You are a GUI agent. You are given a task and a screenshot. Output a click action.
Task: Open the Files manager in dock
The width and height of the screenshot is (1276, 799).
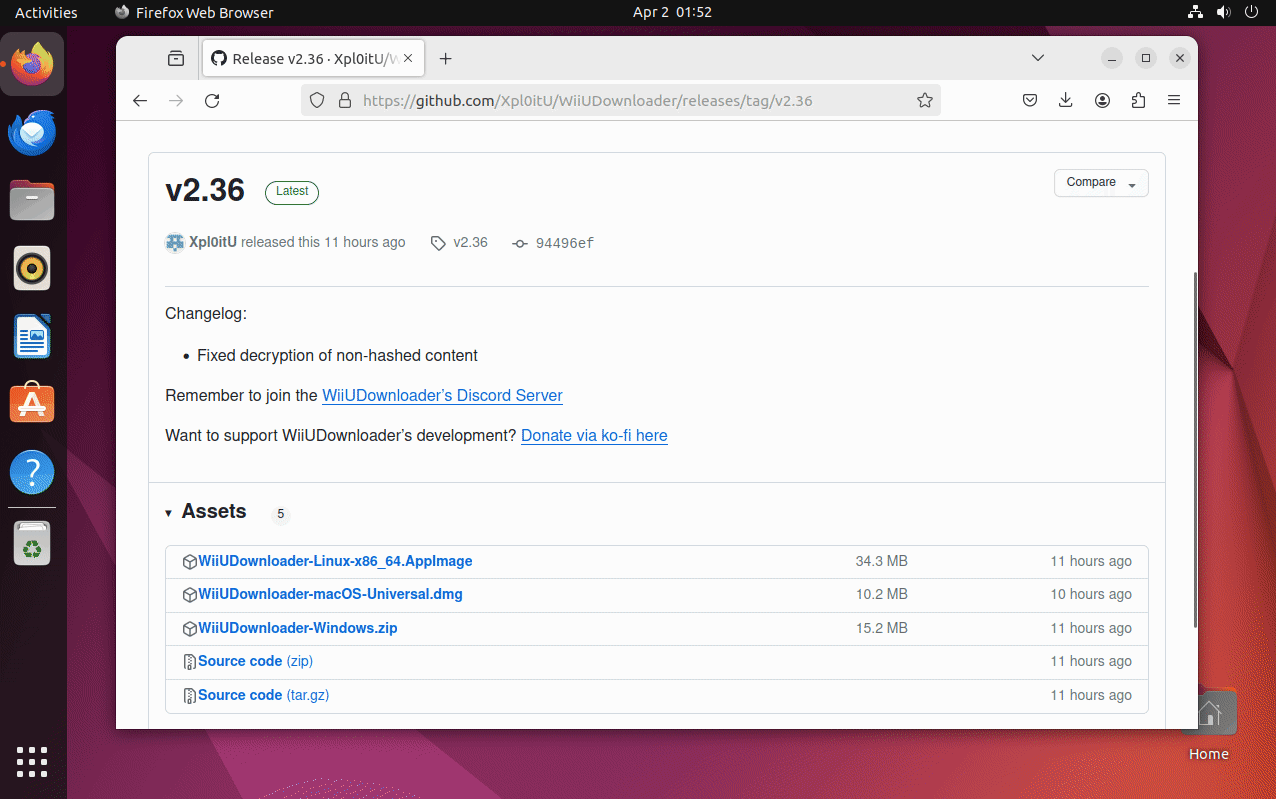click(32, 200)
